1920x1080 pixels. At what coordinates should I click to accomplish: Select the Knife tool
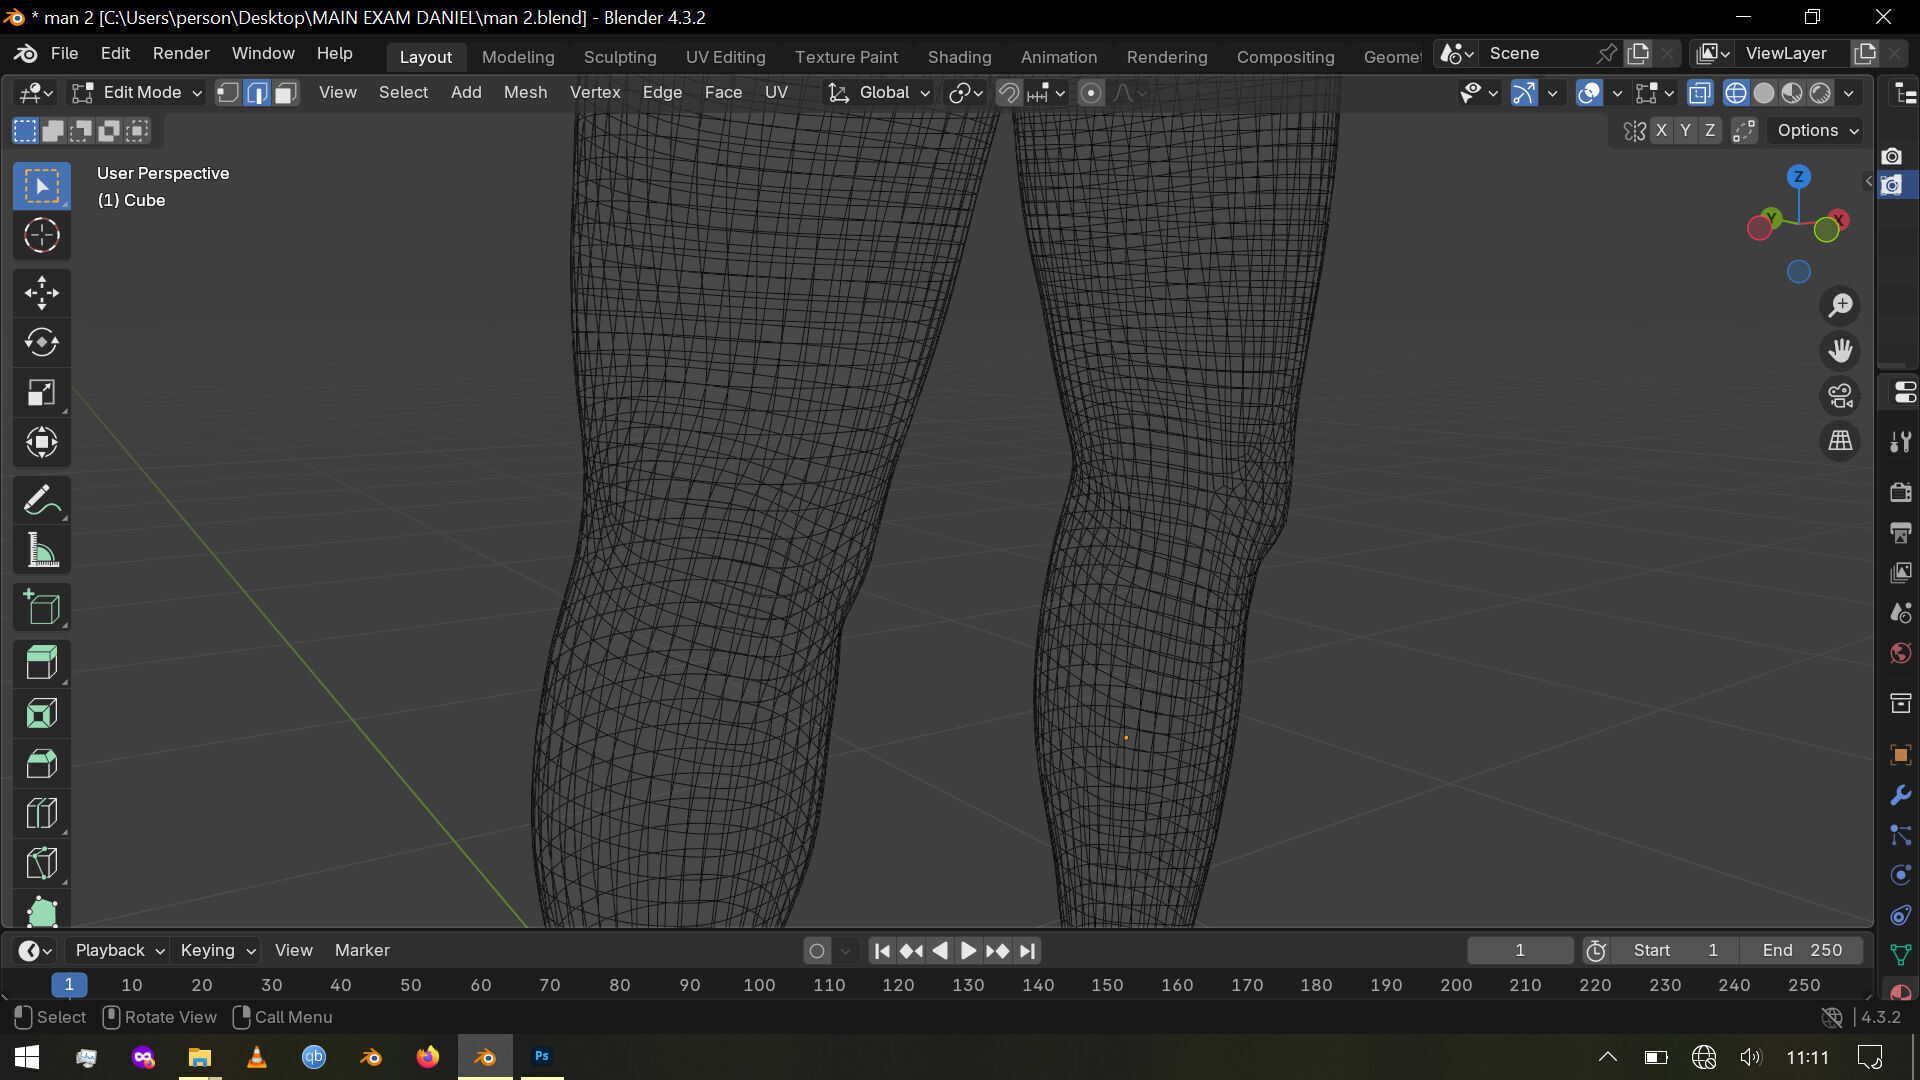[x=41, y=863]
